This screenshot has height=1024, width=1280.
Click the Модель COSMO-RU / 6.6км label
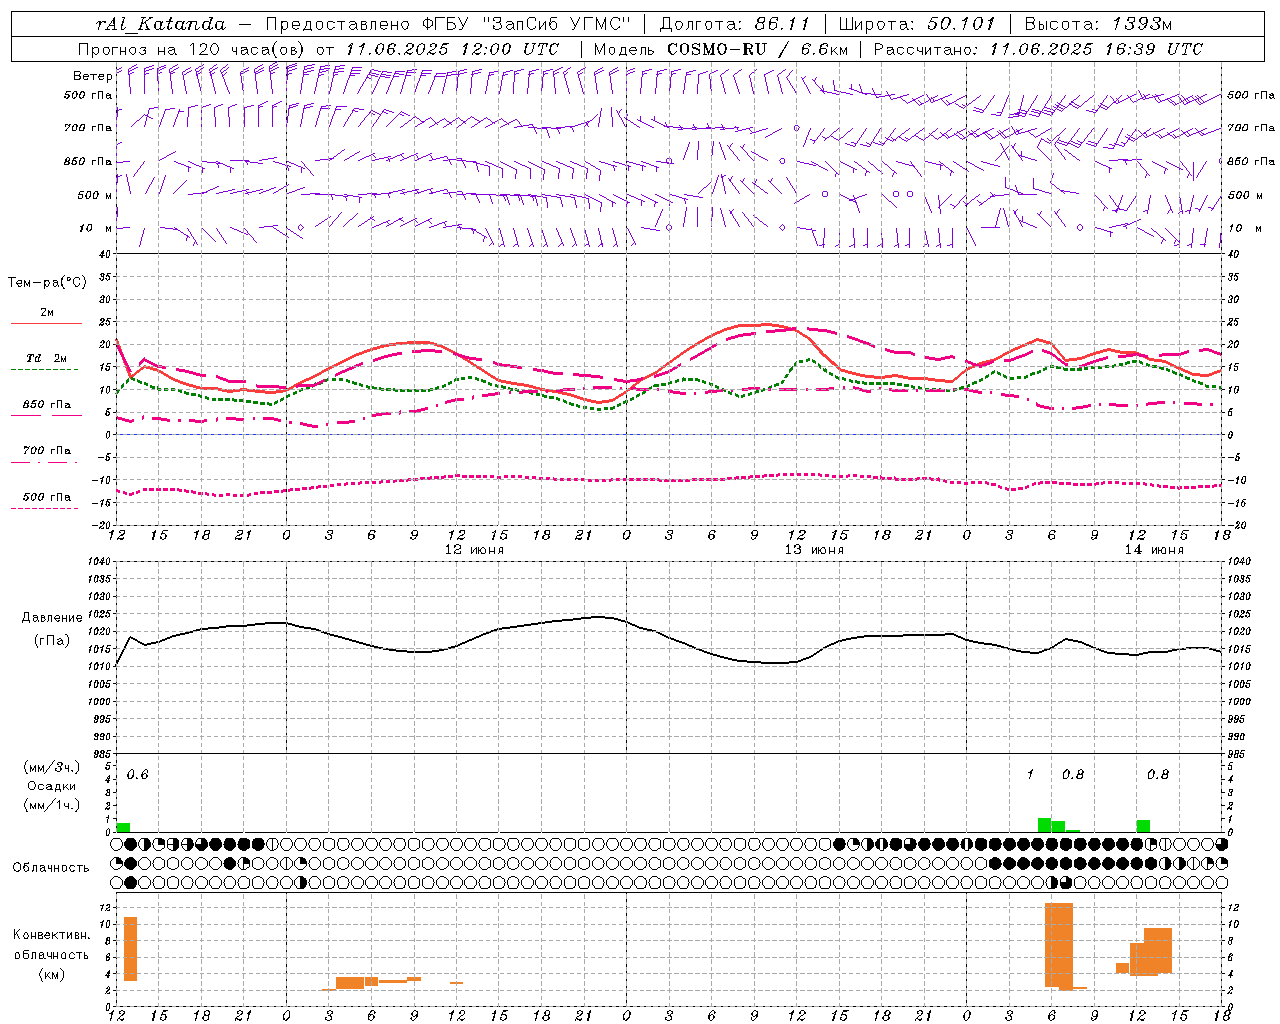click(x=721, y=49)
